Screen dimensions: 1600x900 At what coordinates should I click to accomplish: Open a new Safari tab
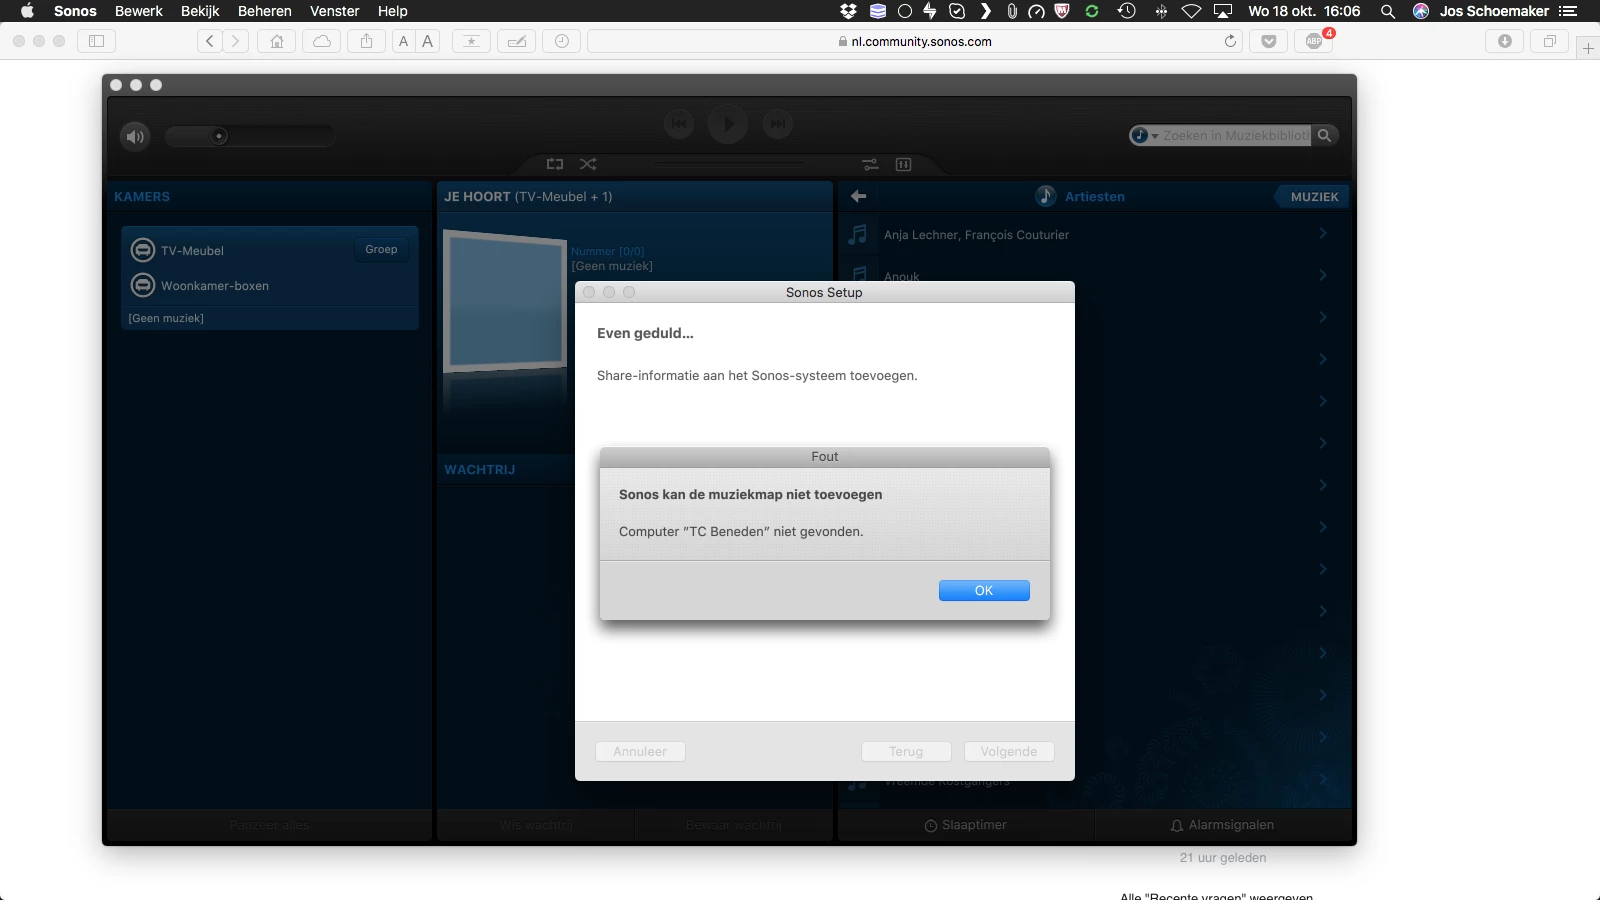tap(1588, 48)
